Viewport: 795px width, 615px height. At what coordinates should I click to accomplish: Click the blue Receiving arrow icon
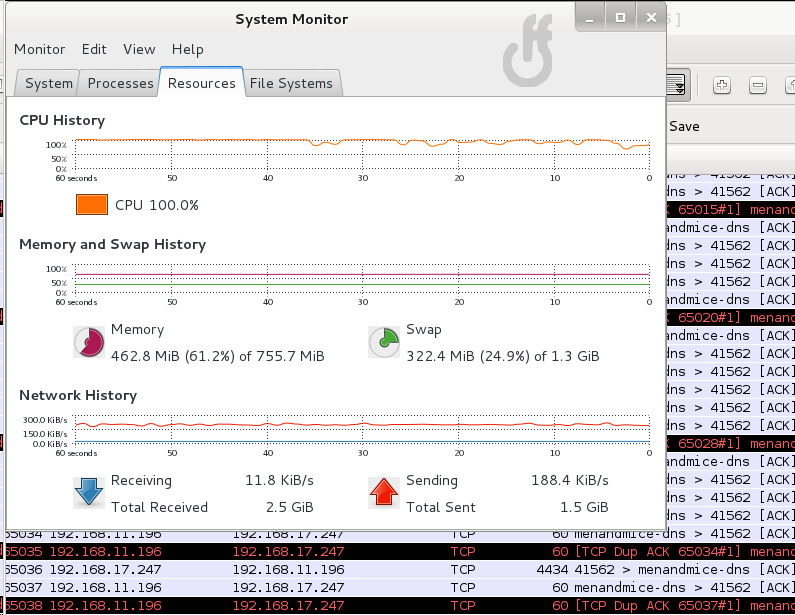(89, 492)
